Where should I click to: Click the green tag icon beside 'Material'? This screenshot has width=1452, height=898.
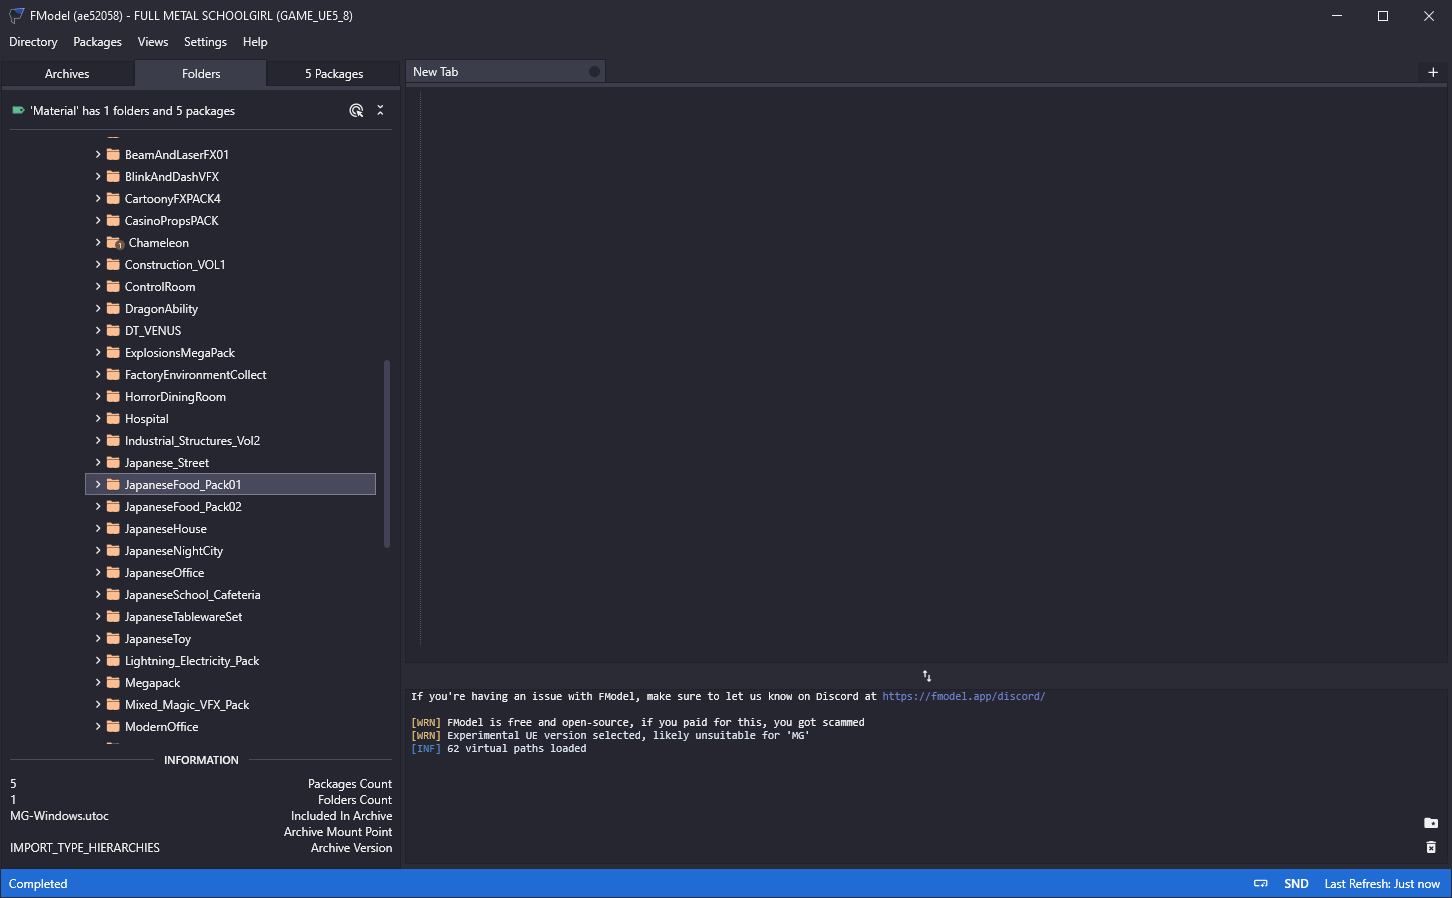(18, 111)
